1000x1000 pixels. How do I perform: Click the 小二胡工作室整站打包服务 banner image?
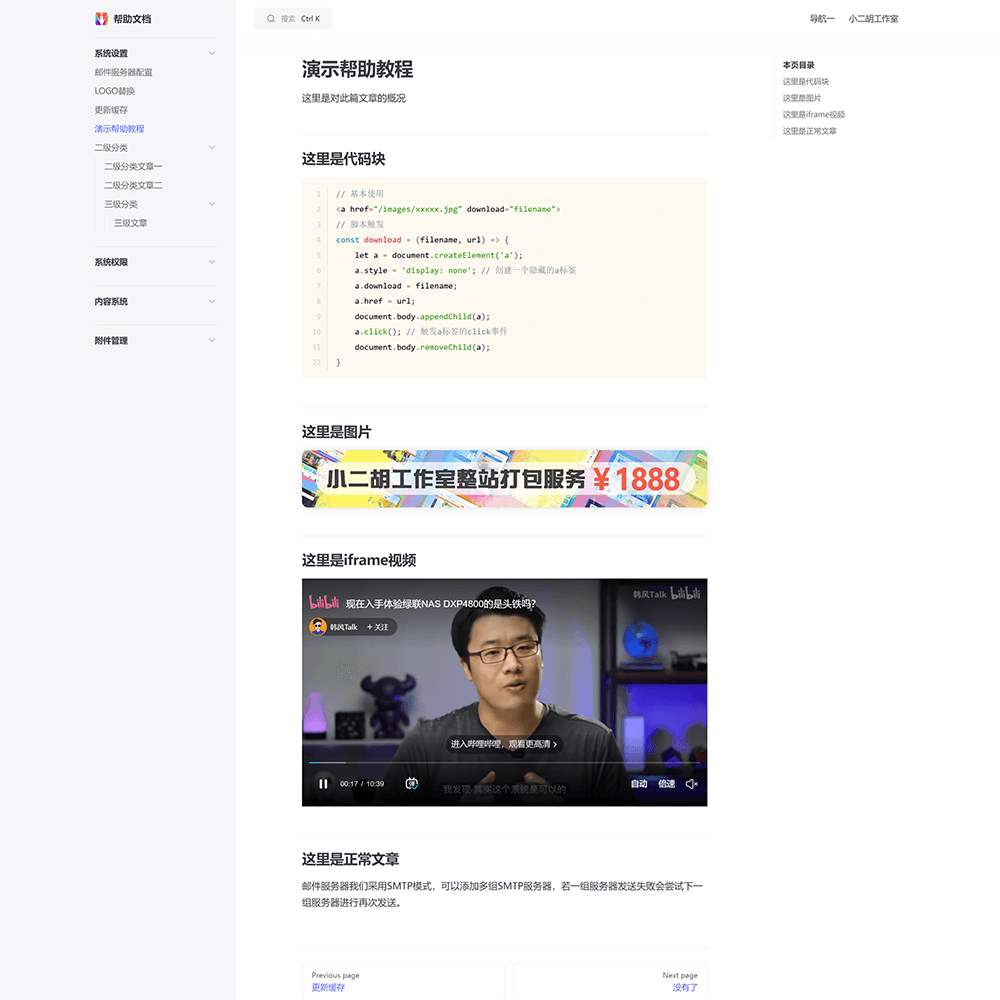tap(504, 479)
